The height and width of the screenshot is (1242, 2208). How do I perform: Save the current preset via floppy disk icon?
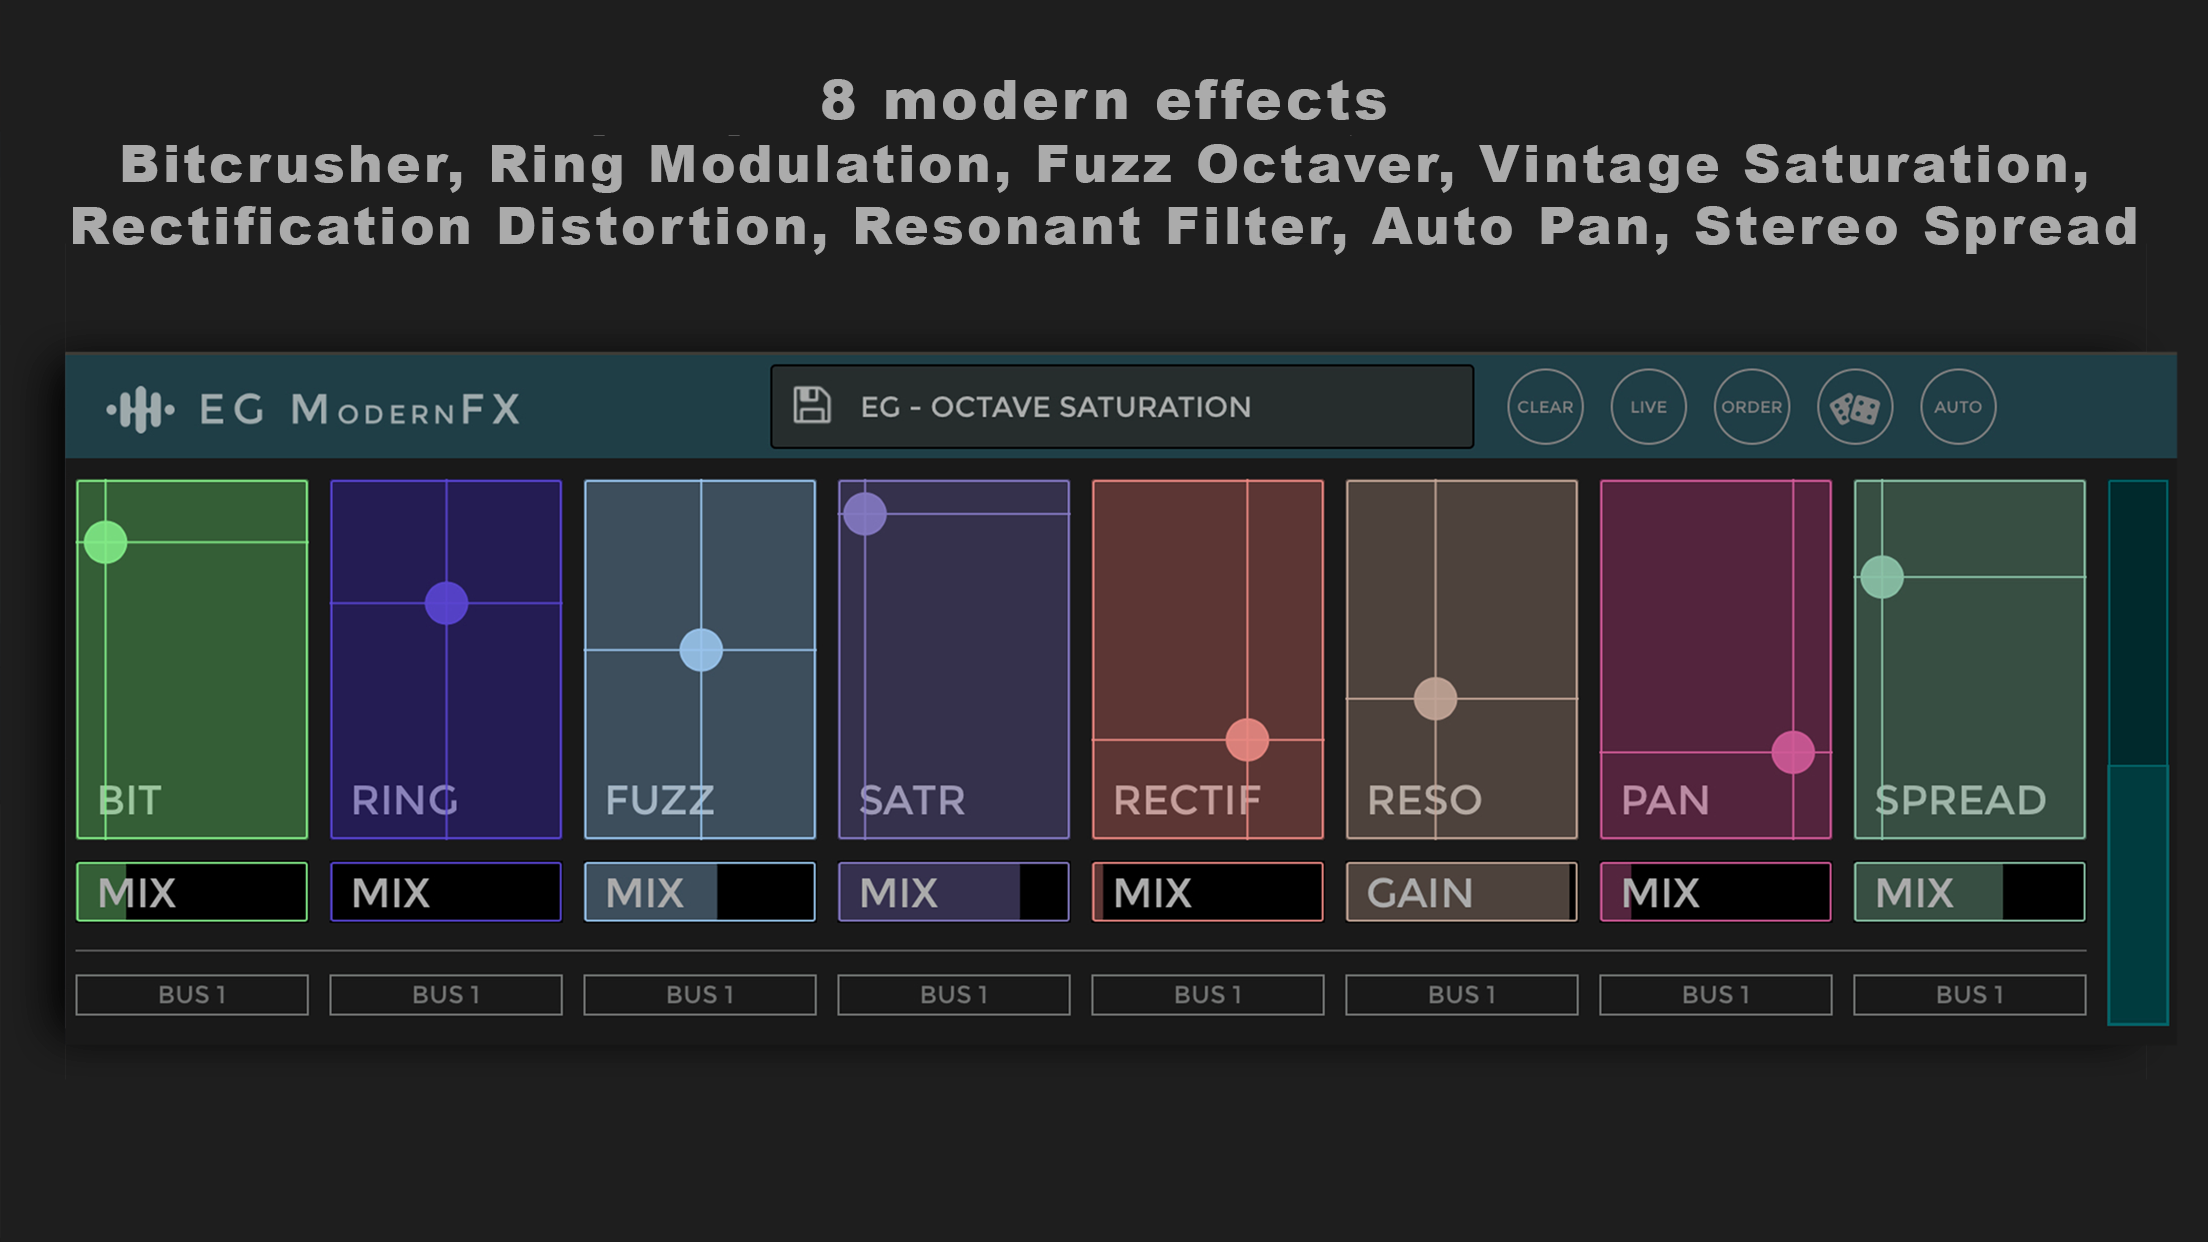pyautogui.click(x=812, y=406)
